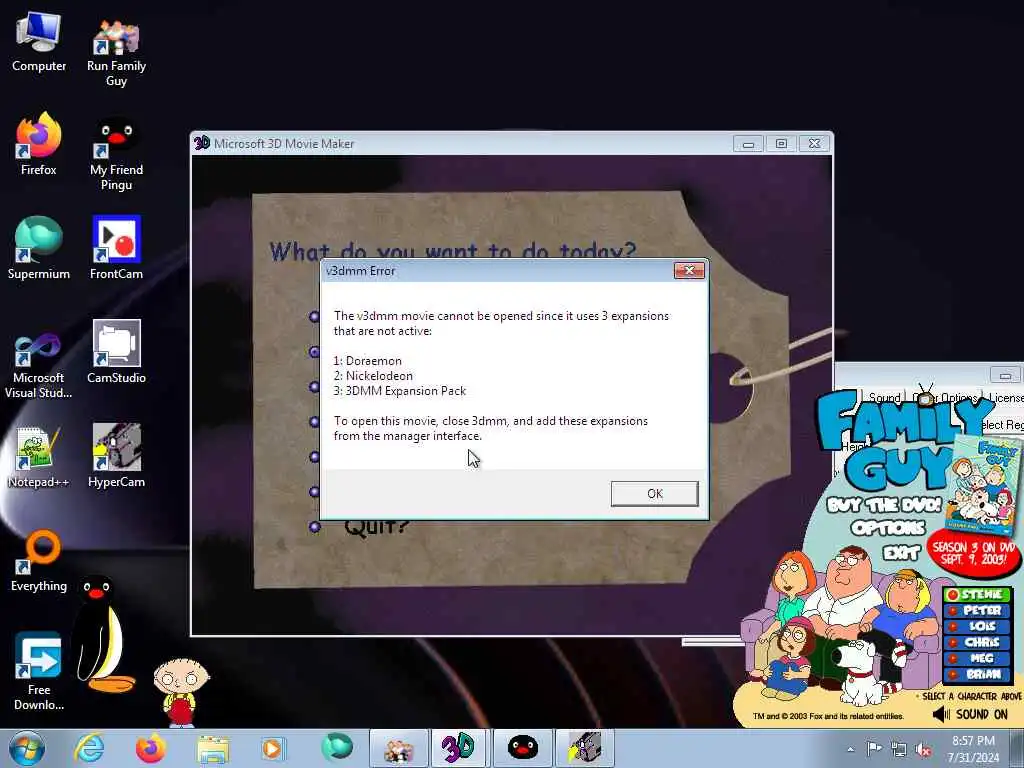1024x768 pixels.
Task: Open the Free Download Manager desktop shortcut
Action: coord(39,673)
